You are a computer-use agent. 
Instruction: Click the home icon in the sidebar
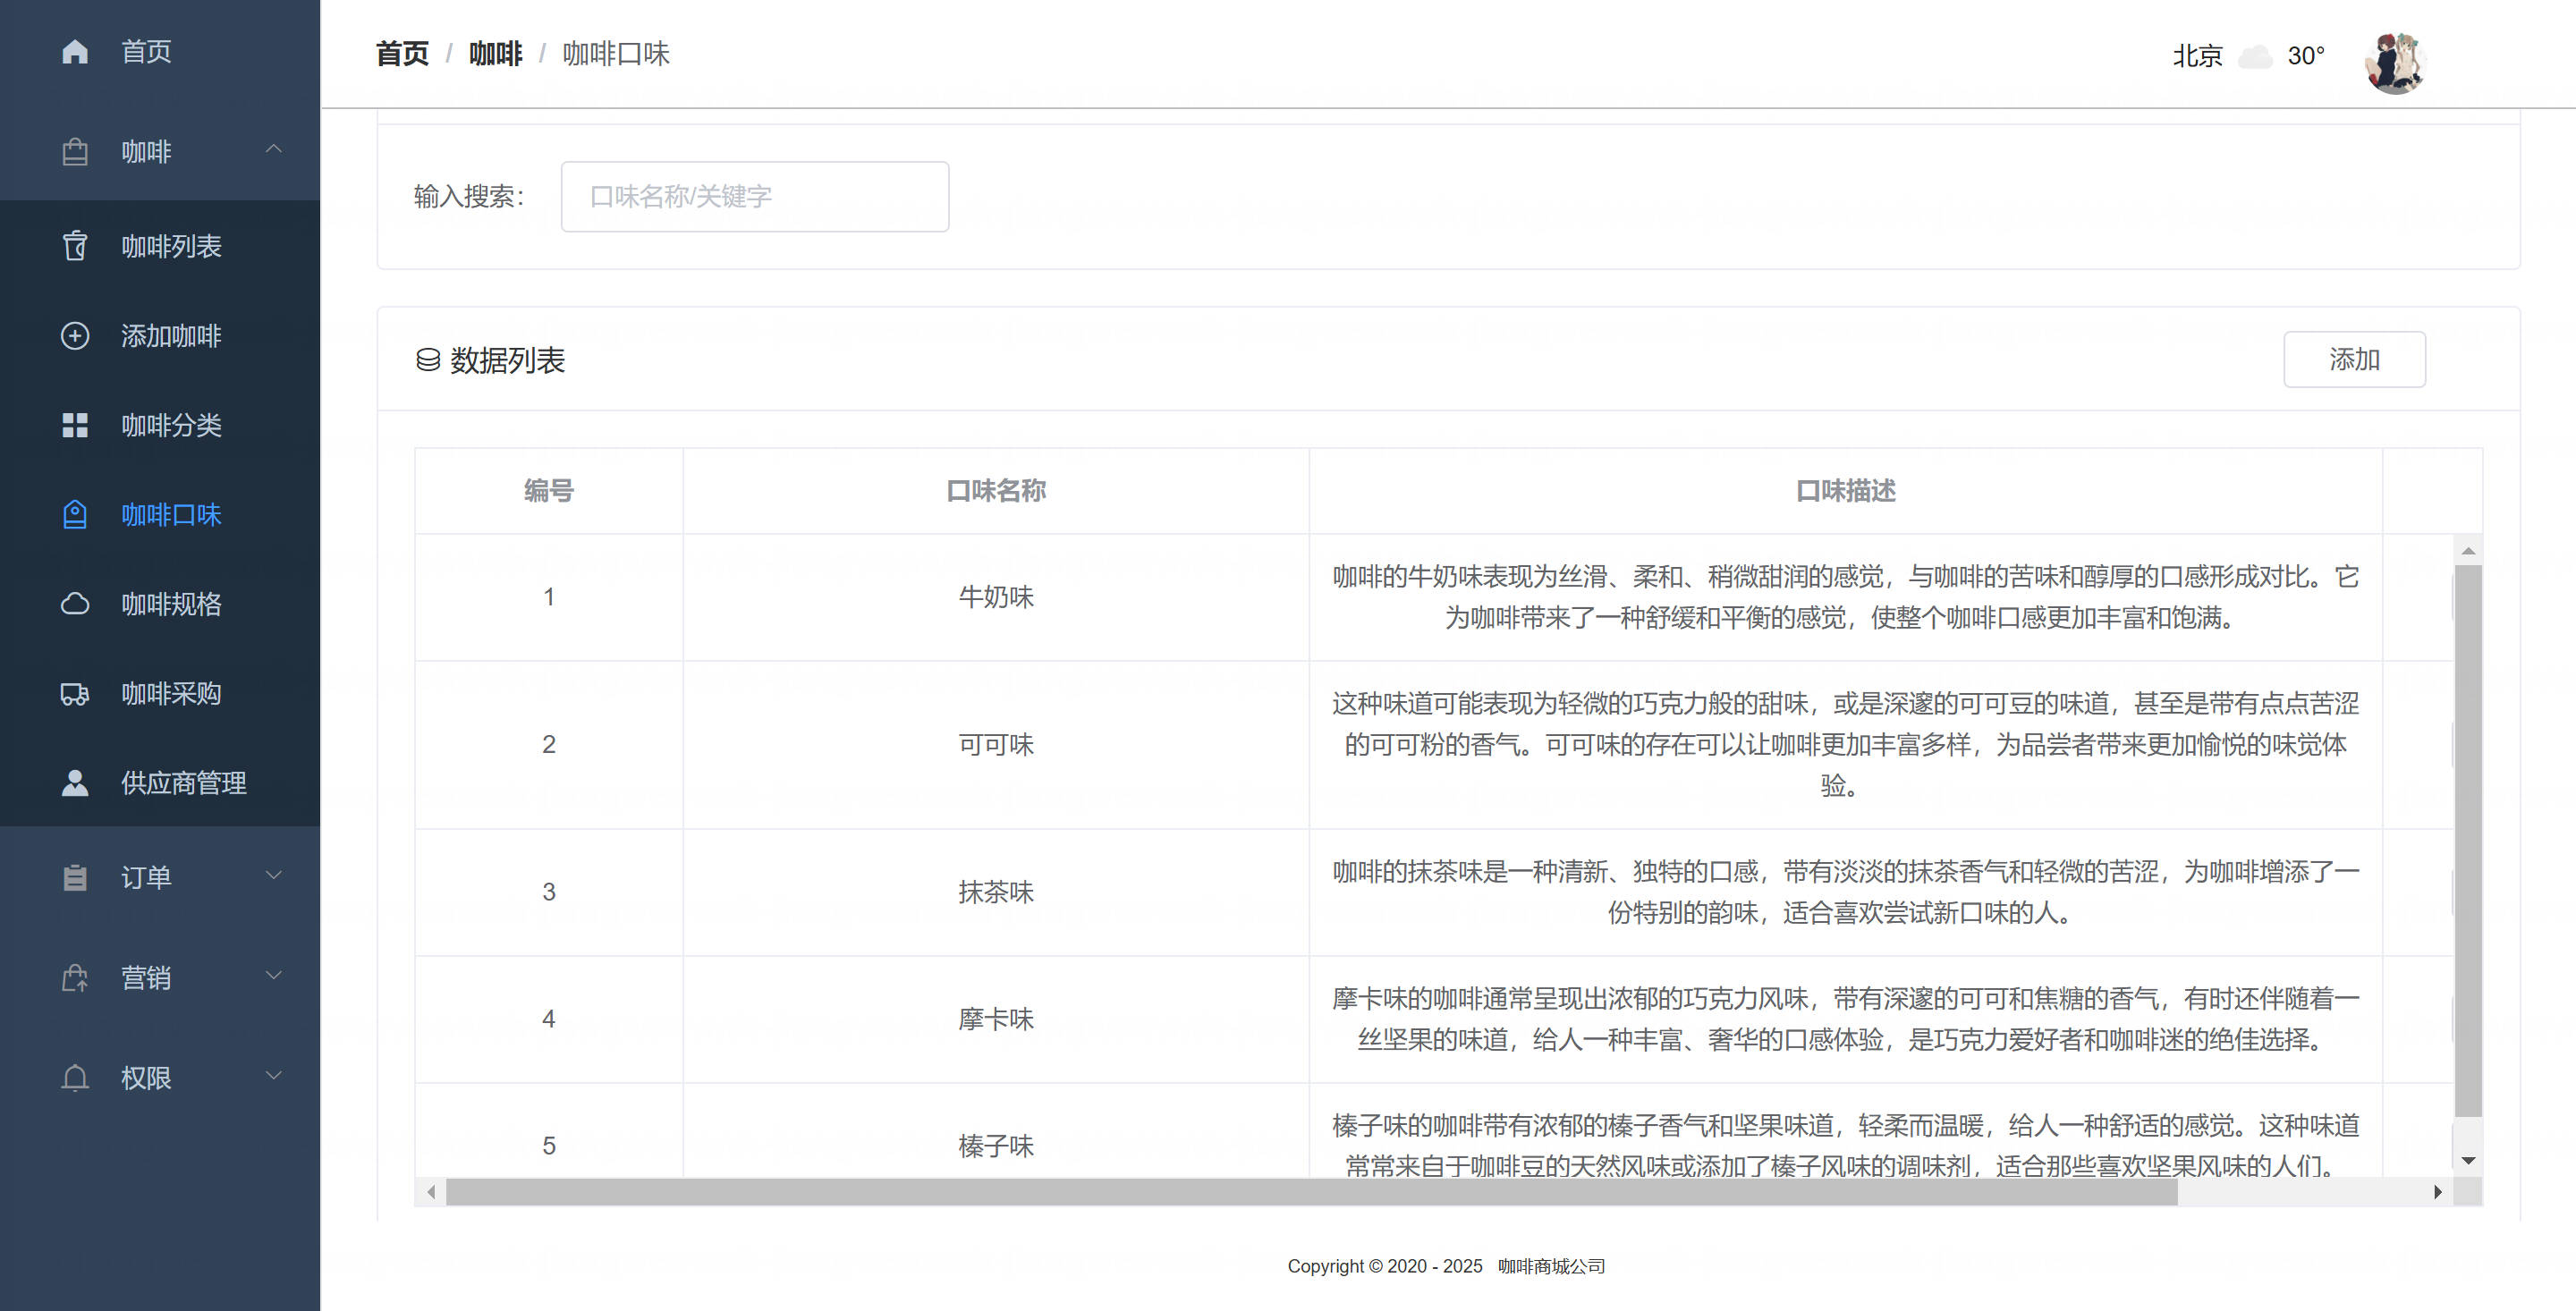(x=75, y=51)
